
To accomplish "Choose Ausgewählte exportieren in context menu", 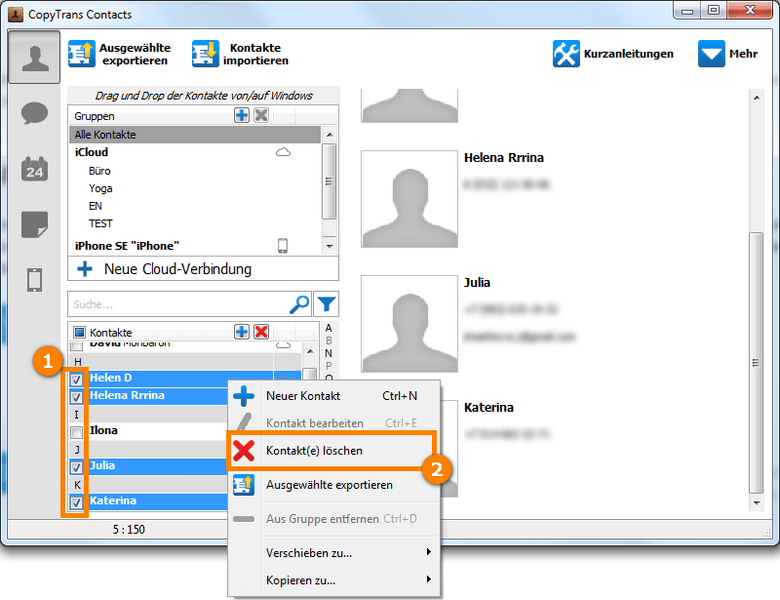I will click(x=334, y=485).
